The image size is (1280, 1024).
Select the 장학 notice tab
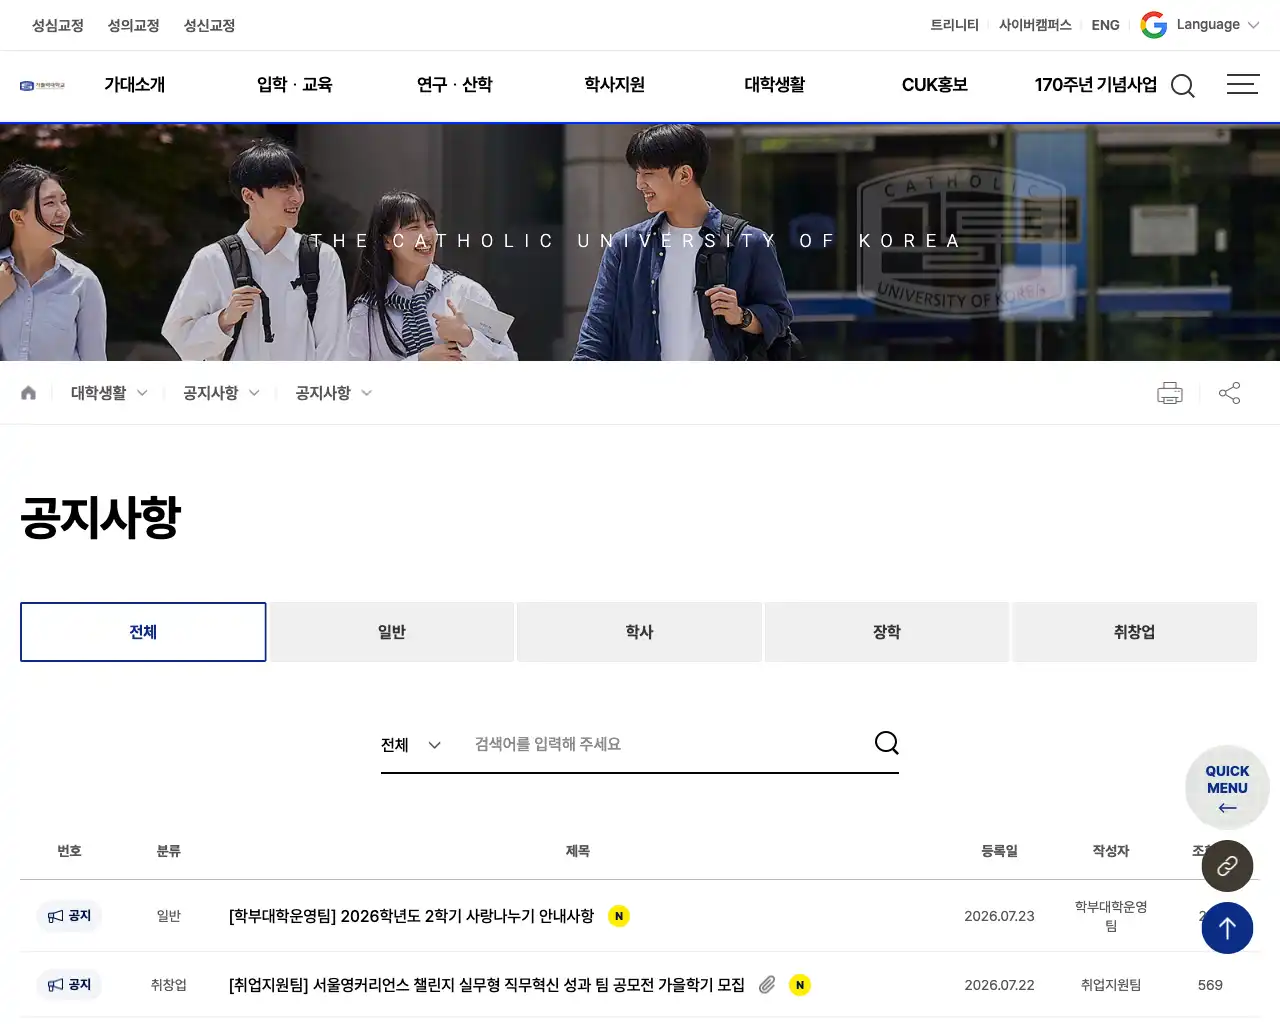coord(887,632)
